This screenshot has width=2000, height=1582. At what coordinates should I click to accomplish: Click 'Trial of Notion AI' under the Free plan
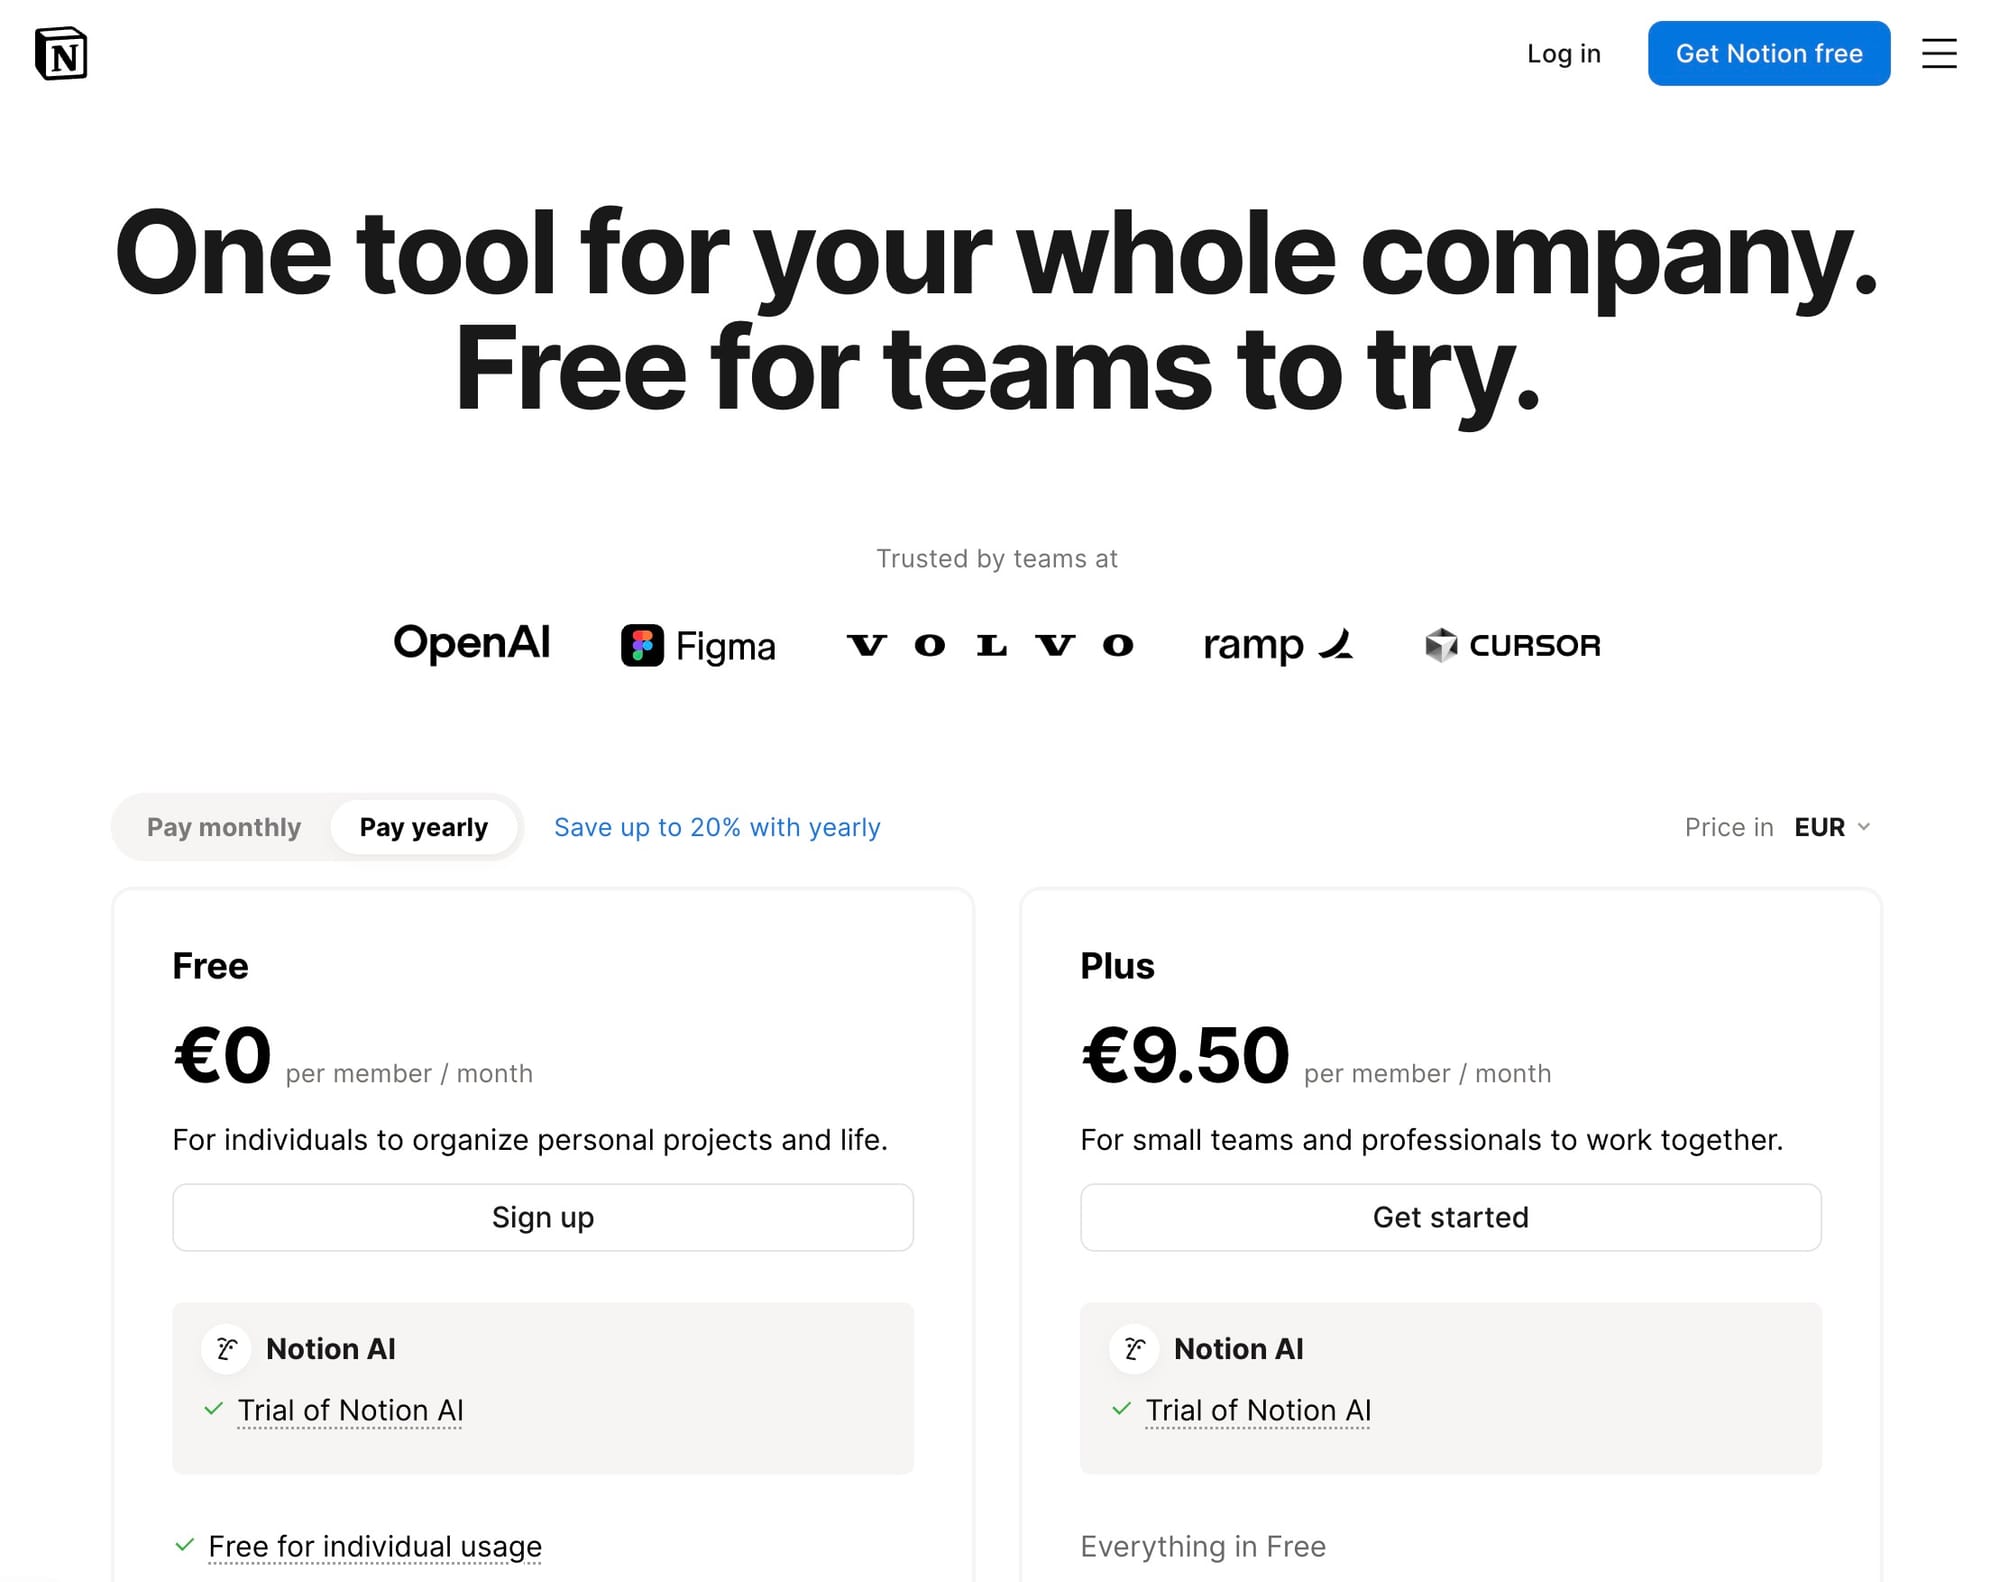[350, 1410]
